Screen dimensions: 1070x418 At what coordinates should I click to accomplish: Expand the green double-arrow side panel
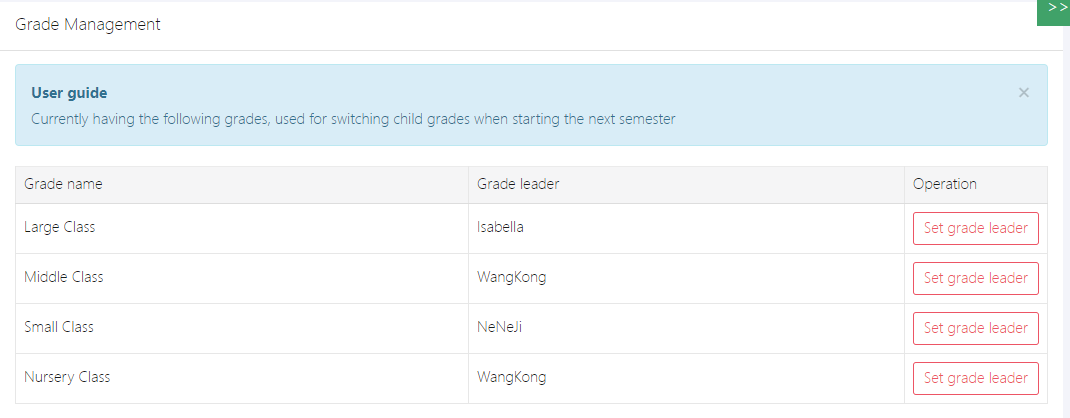[1054, 9]
